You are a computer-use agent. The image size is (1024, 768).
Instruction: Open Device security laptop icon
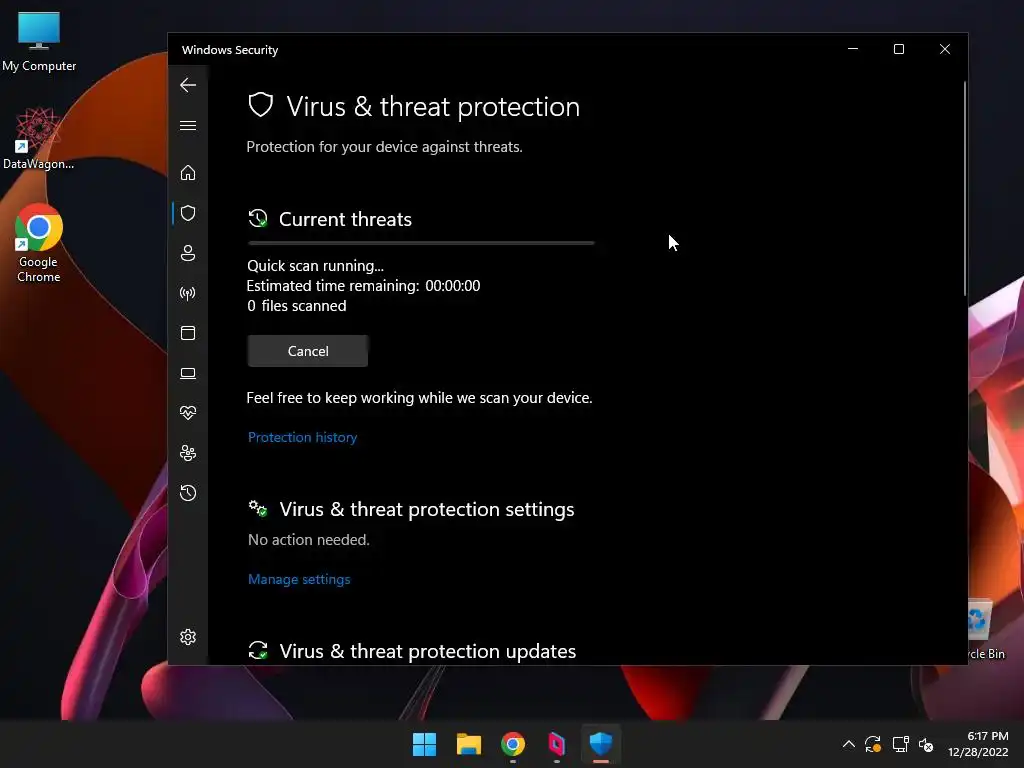188,374
